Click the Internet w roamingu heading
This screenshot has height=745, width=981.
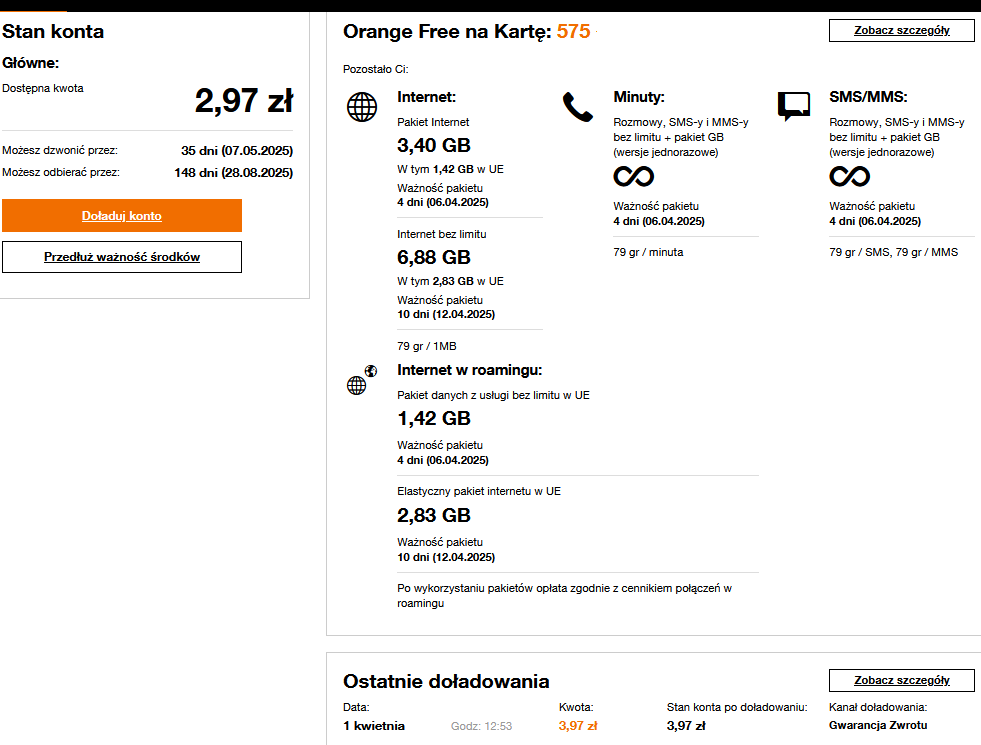[469, 370]
